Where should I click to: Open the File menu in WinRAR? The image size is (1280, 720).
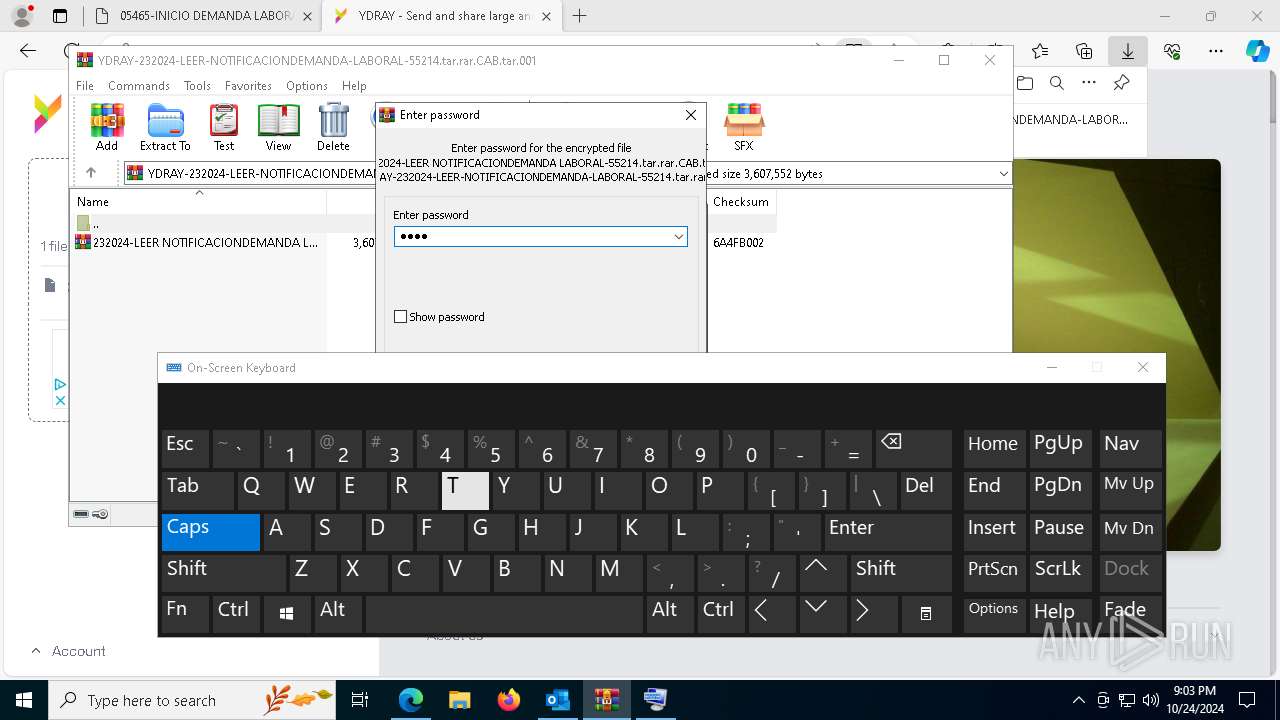pos(85,86)
